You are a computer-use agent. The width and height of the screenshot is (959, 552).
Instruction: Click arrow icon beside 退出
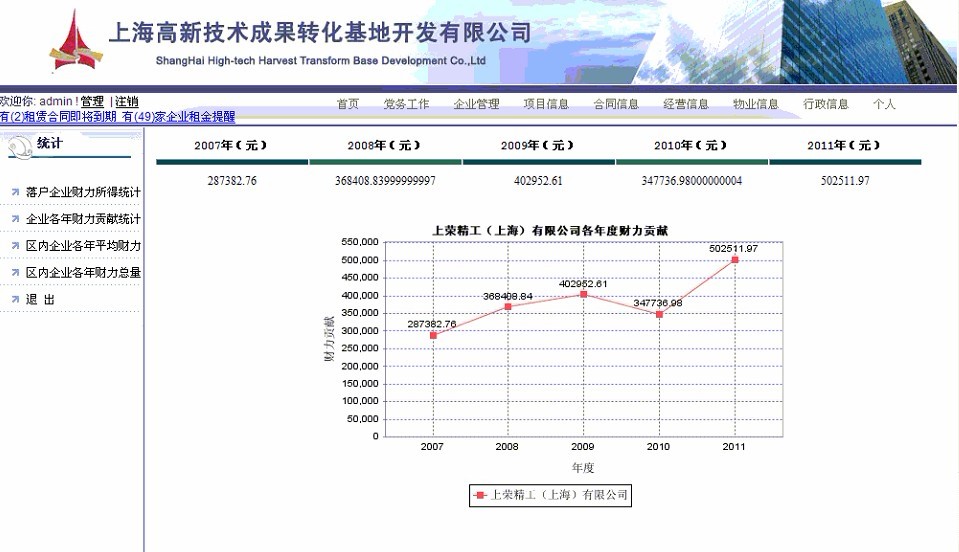pyautogui.click(x=15, y=300)
